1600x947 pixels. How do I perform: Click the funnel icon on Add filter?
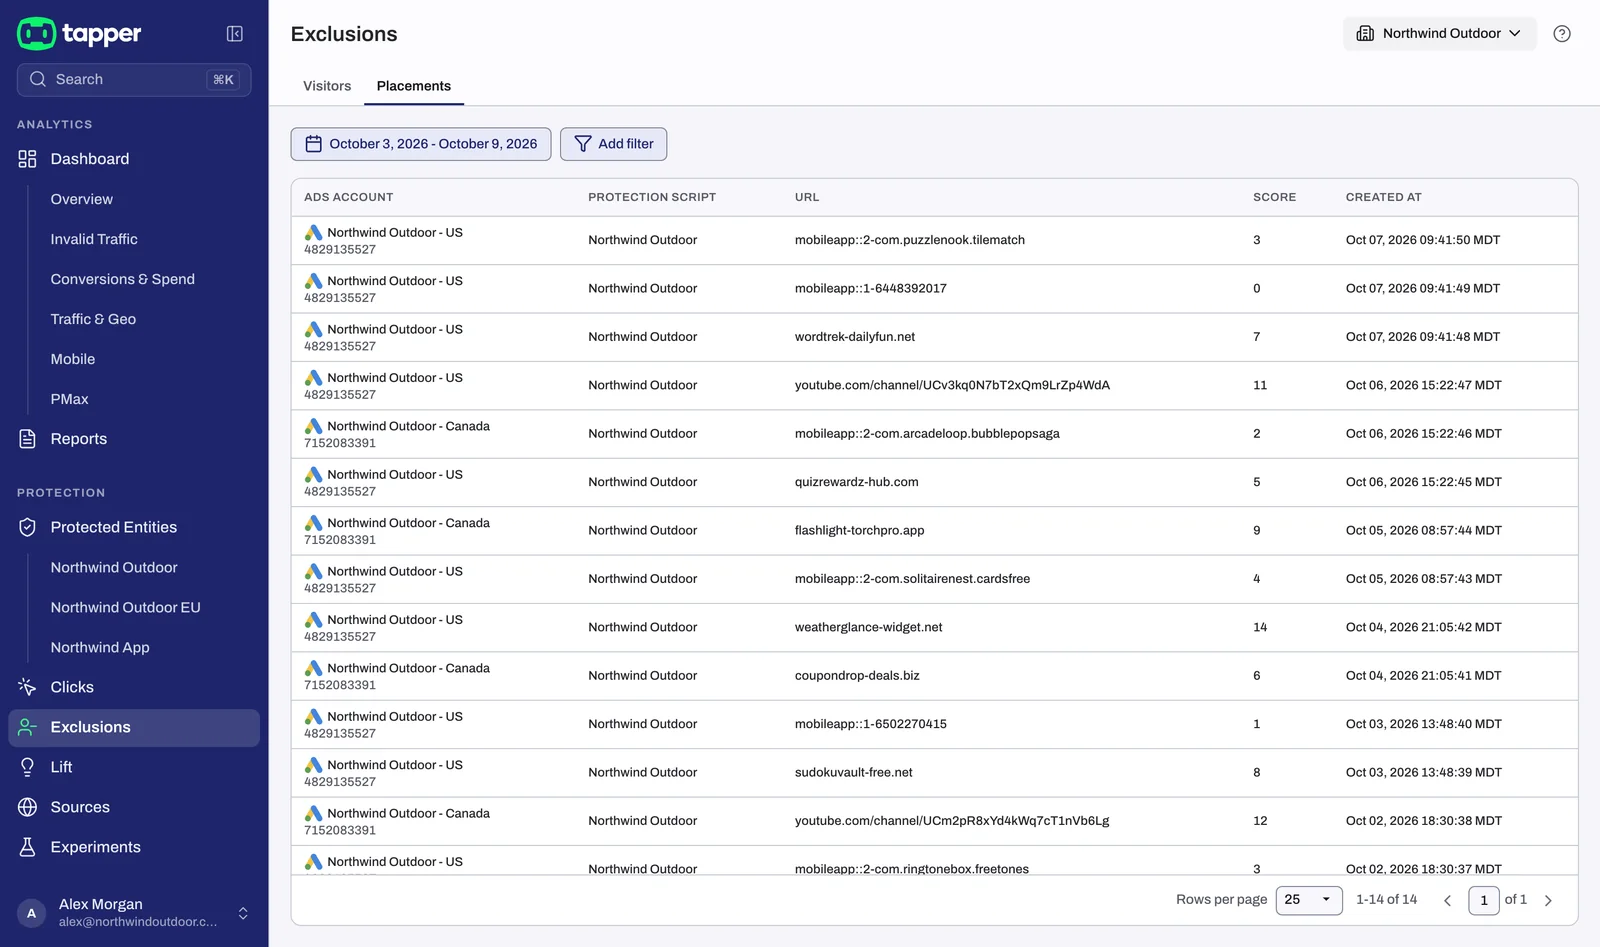click(x=583, y=144)
